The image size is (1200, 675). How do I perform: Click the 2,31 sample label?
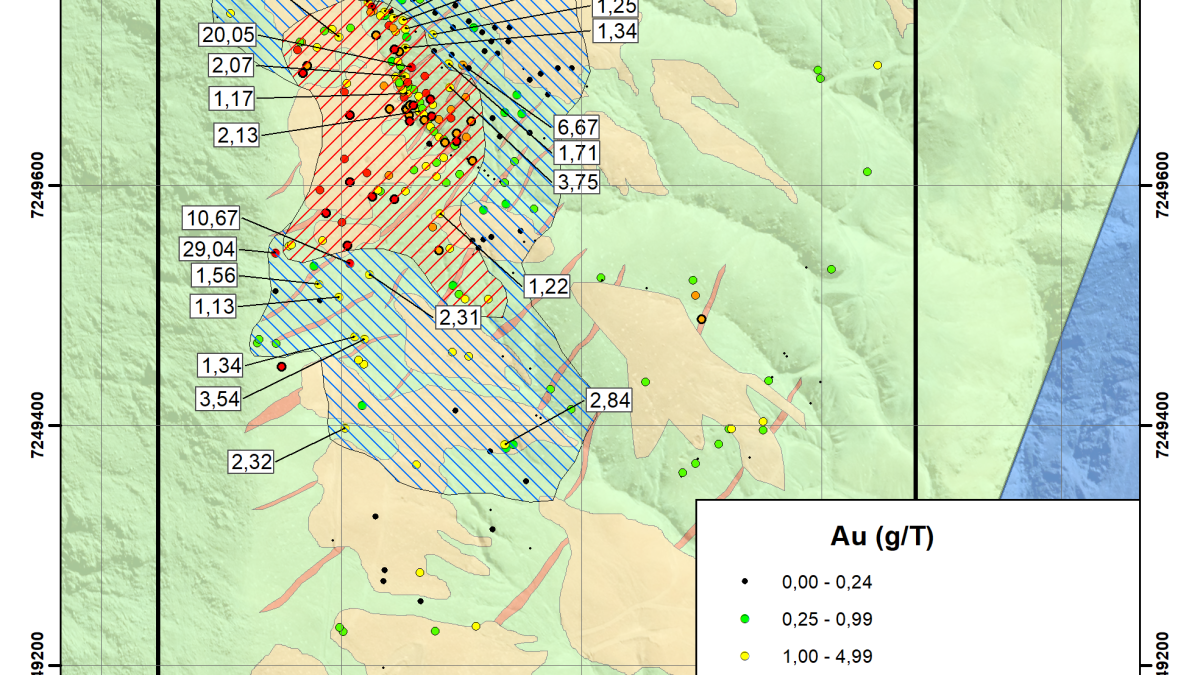point(458,317)
